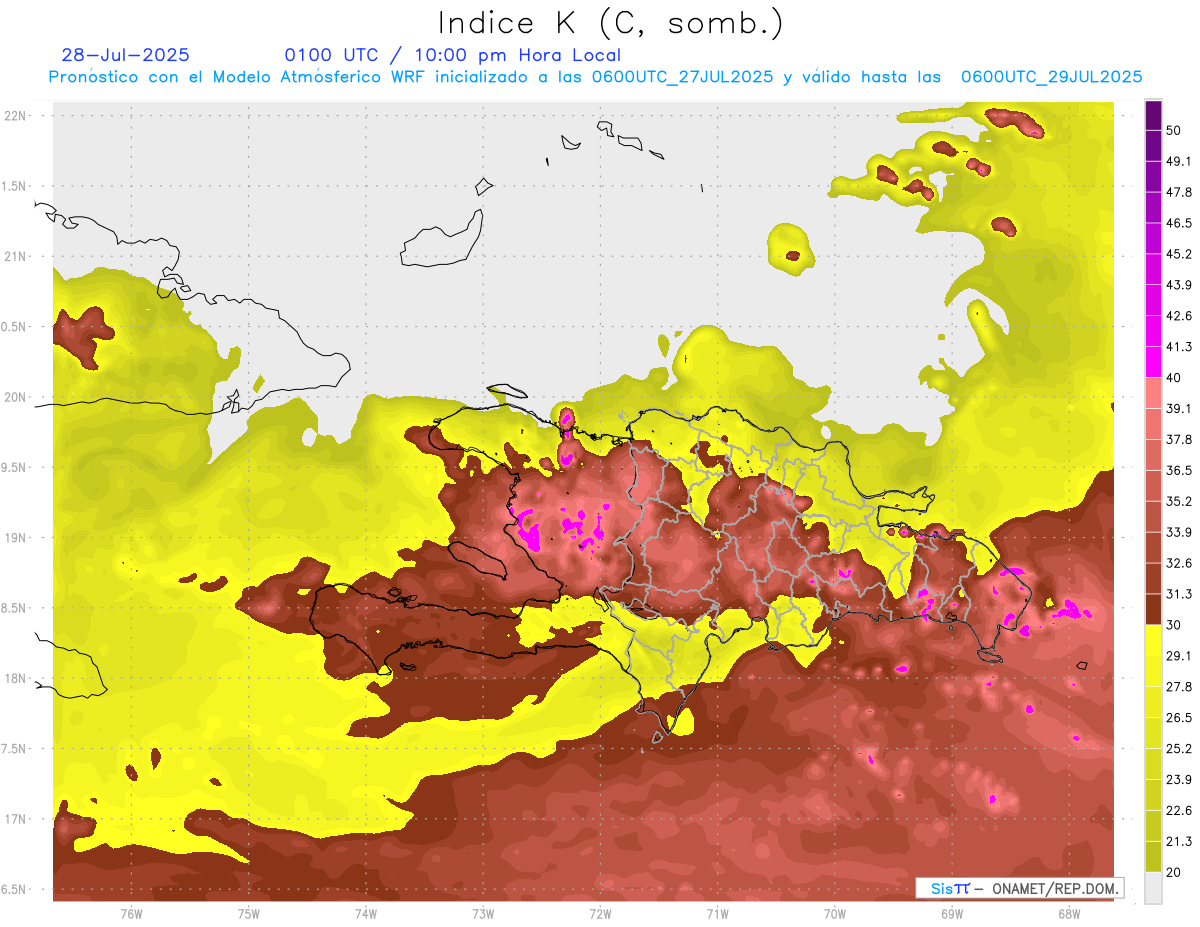1200x927 pixels.
Task: Click the '29.1' color scale value
Action: click(1178, 656)
